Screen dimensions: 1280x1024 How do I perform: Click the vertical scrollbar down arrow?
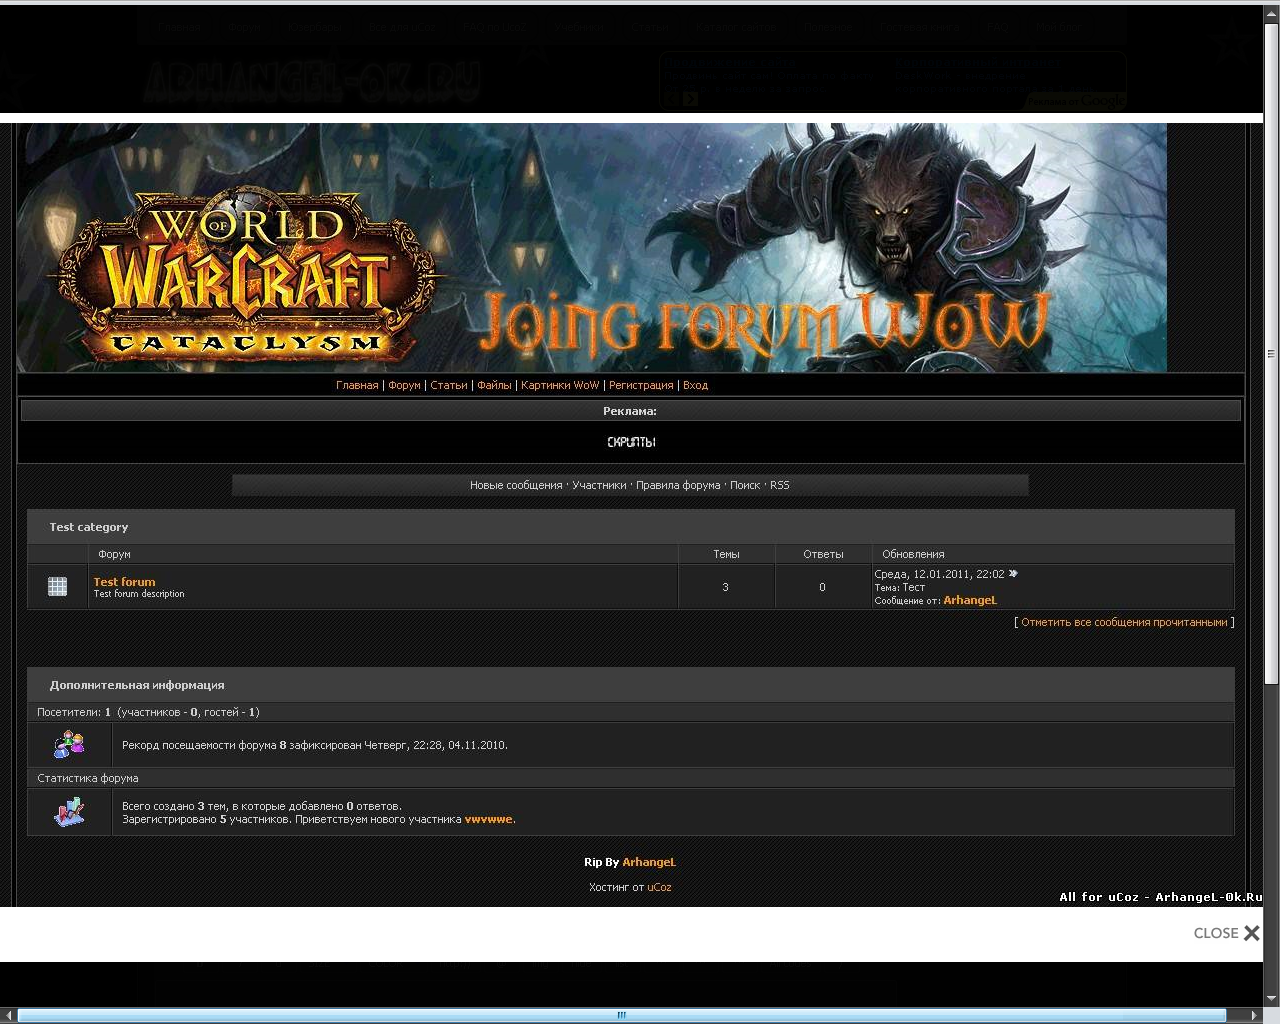(1271, 997)
